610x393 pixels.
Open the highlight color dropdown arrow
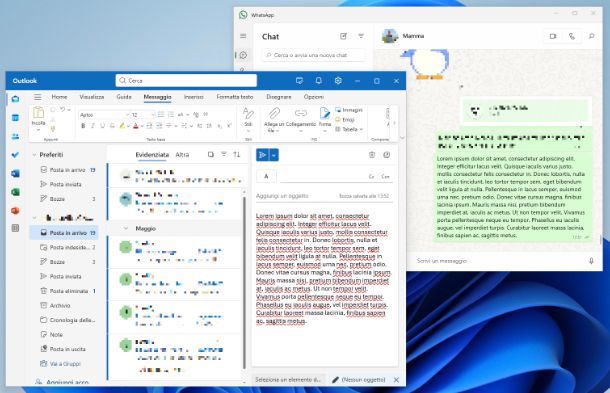tap(128, 126)
